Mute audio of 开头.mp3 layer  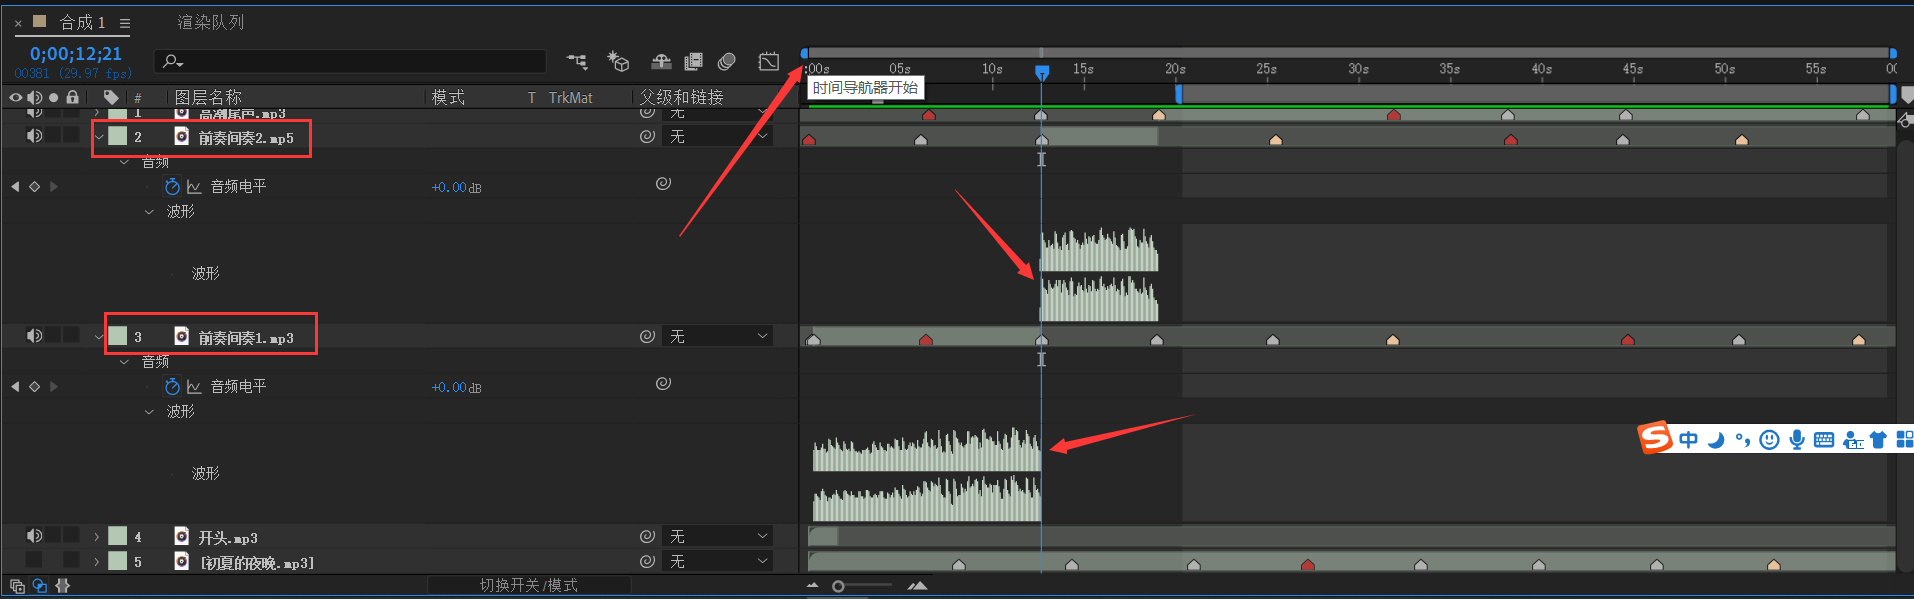coord(34,535)
